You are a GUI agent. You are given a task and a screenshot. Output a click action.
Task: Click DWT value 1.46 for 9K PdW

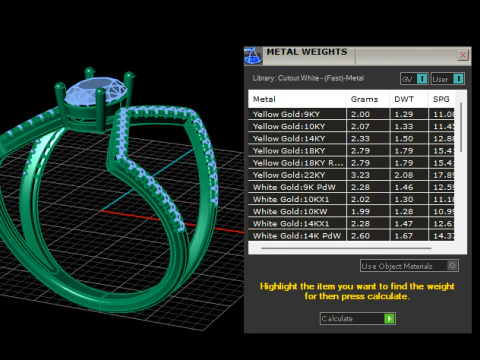click(404, 187)
